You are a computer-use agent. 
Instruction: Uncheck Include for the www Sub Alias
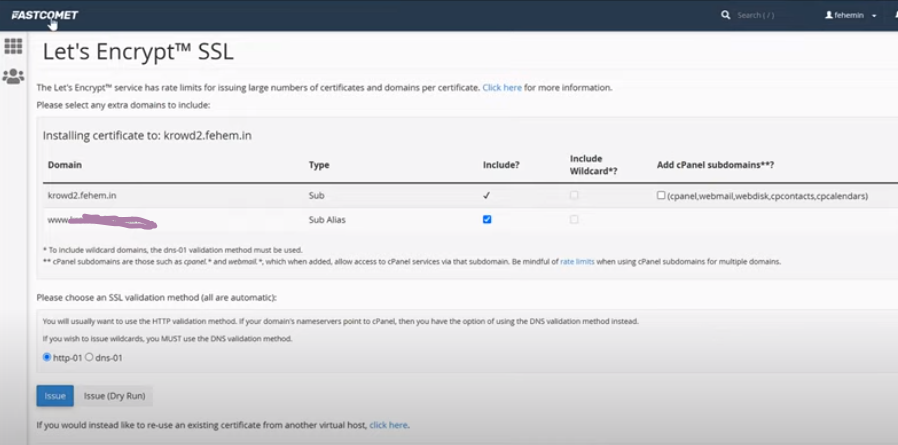(x=487, y=219)
